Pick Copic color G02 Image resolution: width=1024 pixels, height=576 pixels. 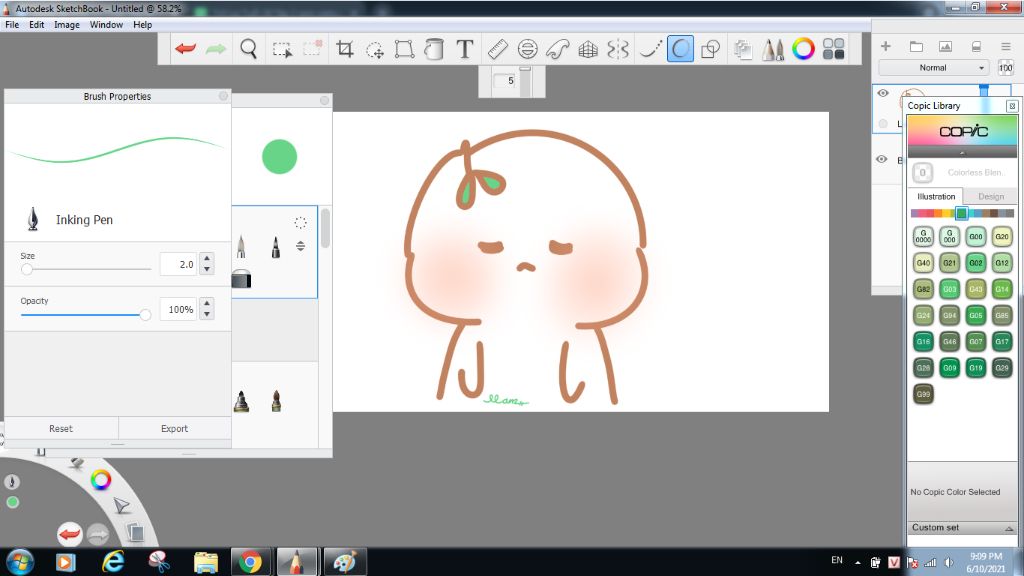976,263
